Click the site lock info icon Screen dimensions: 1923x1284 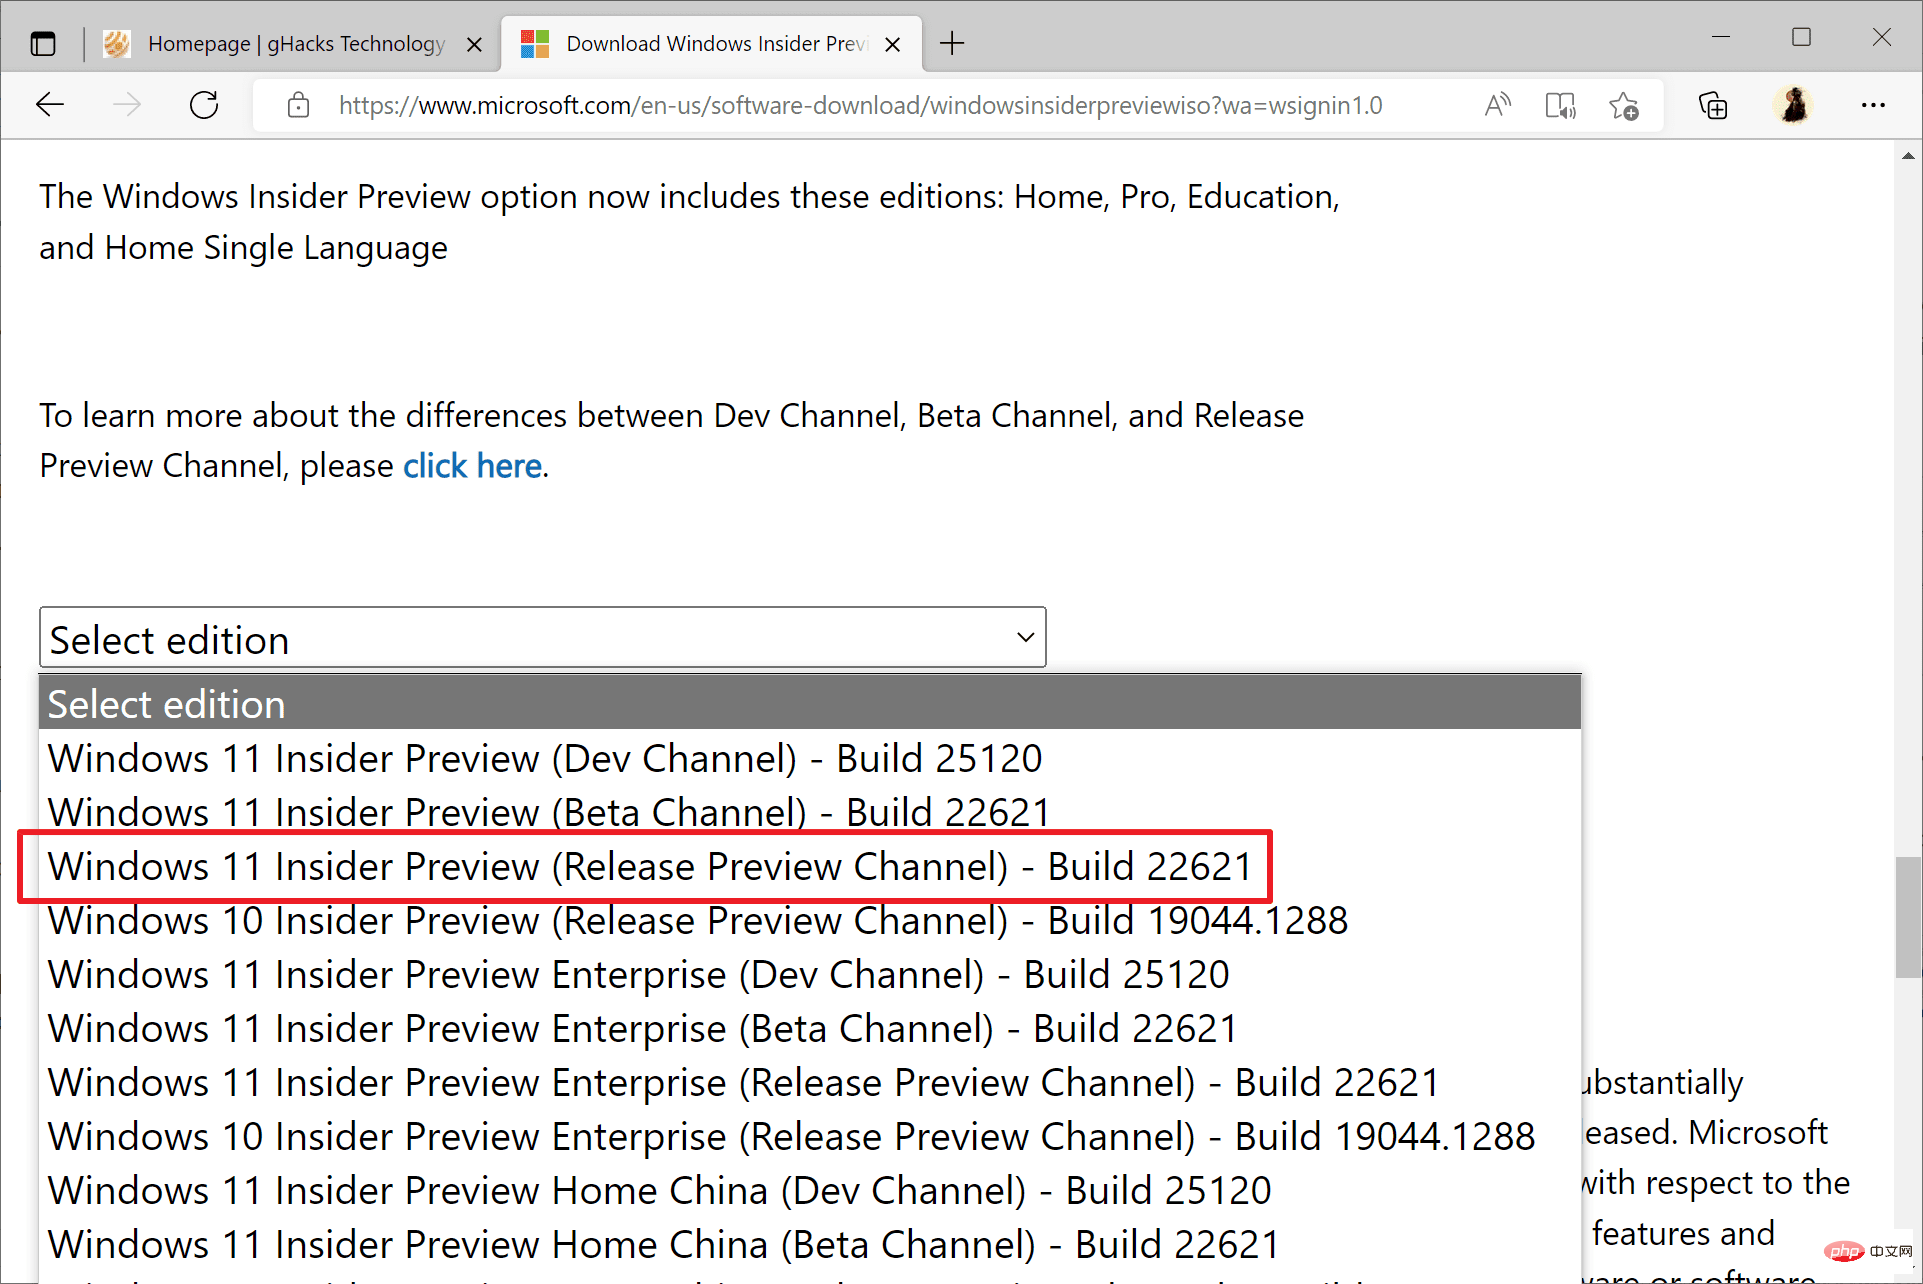(298, 105)
